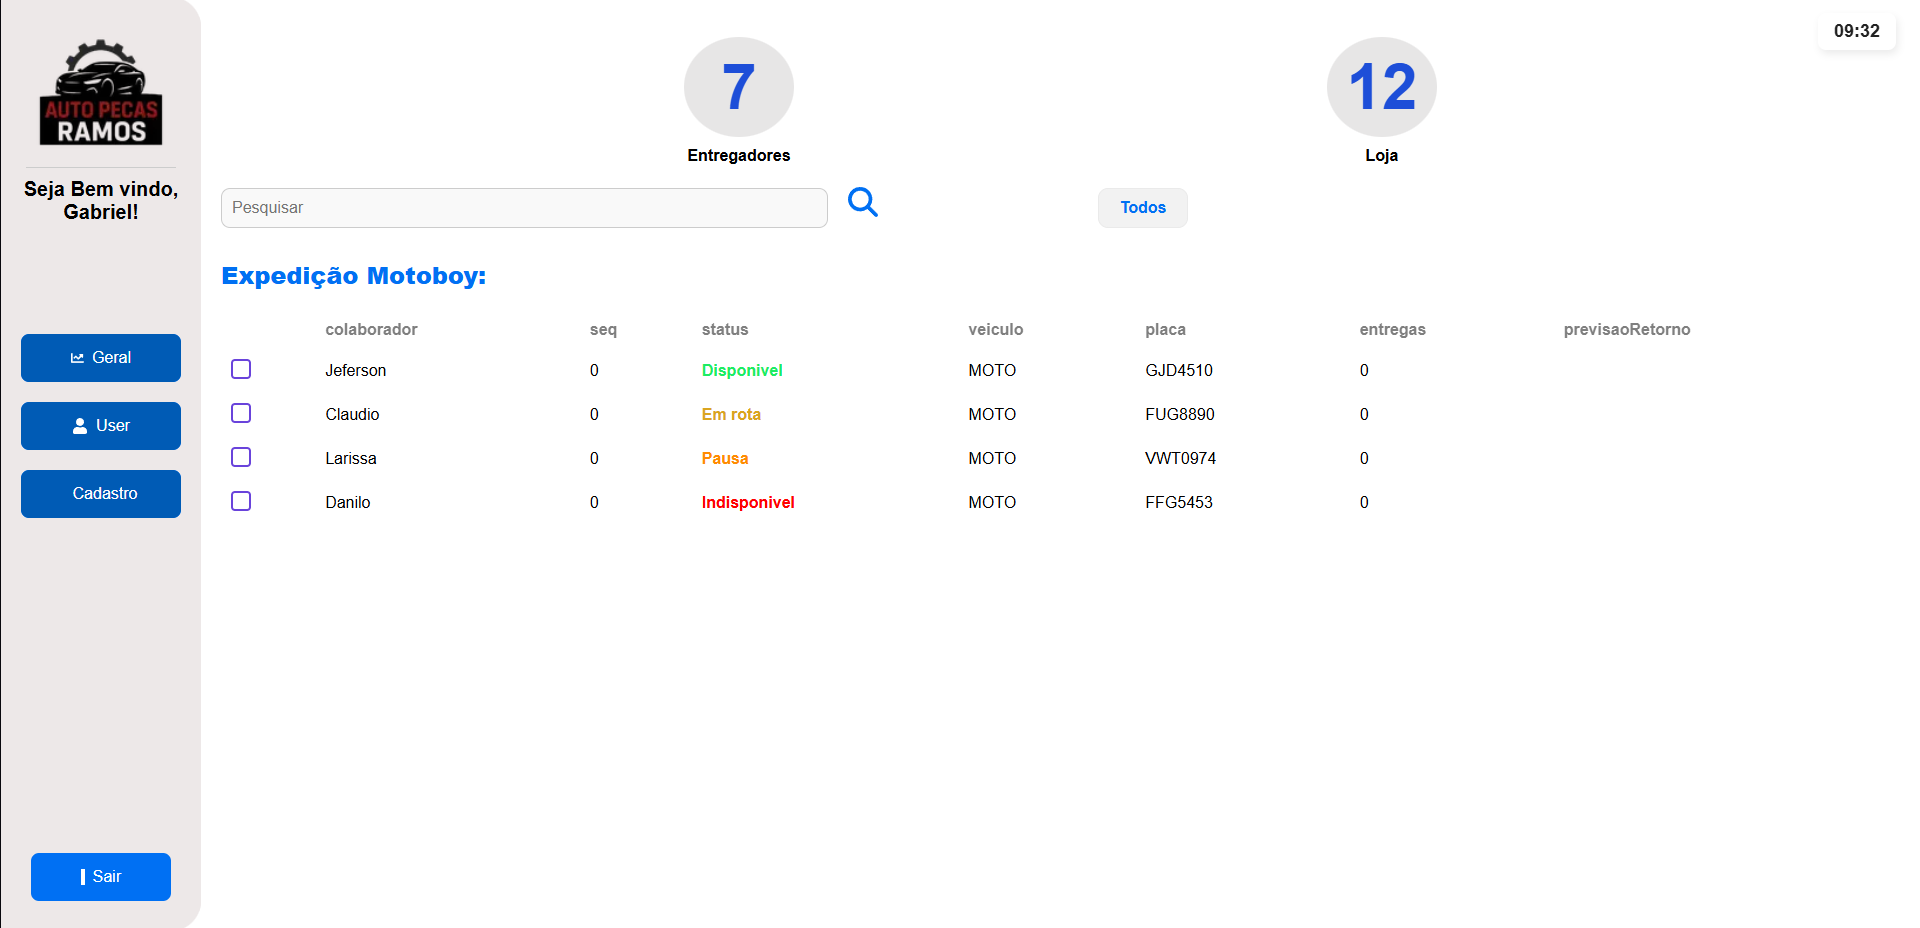Click the Loja counter circle showing 12
The width and height of the screenshot is (1920, 928).
(1381, 87)
